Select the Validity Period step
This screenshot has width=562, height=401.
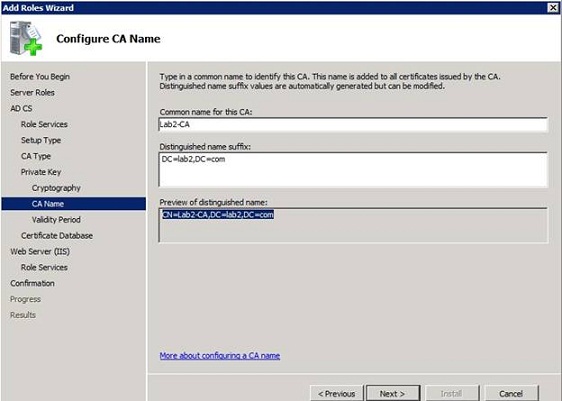point(56,220)
